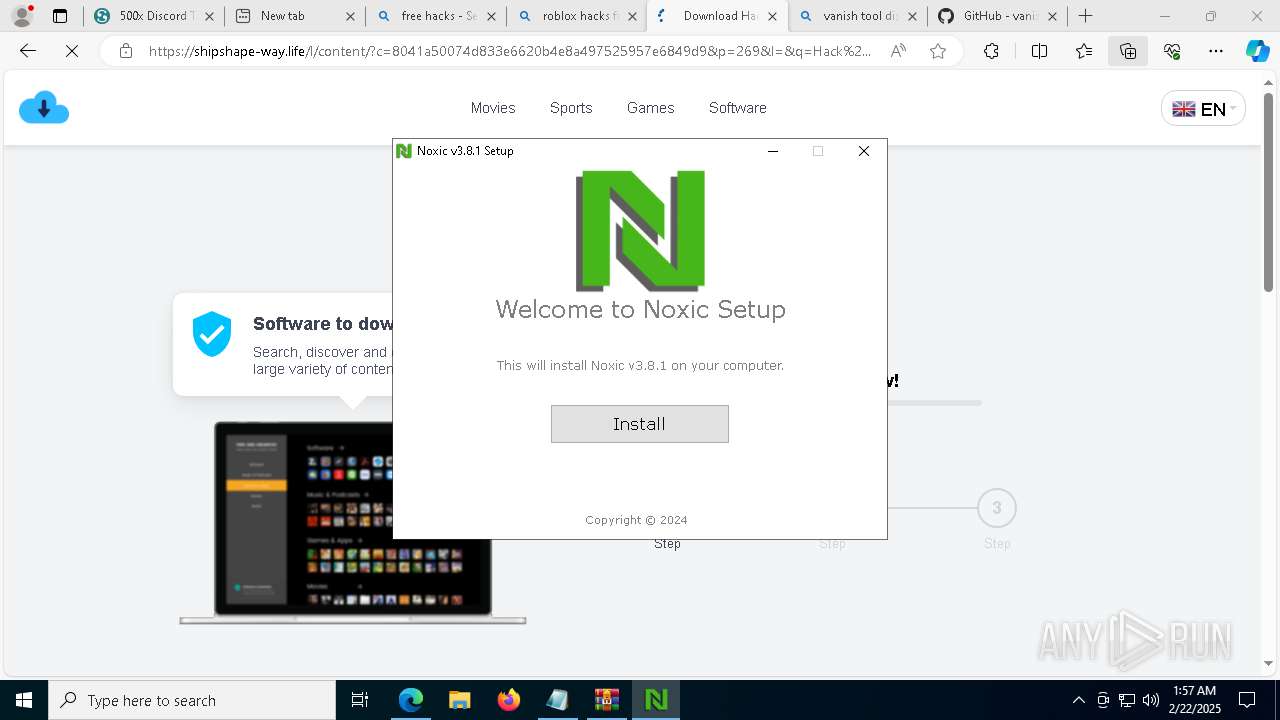Image resolution: width=1280 pixels, height=720 pixels.
Task: Open the network tray icon
Action: [1126, 700]
